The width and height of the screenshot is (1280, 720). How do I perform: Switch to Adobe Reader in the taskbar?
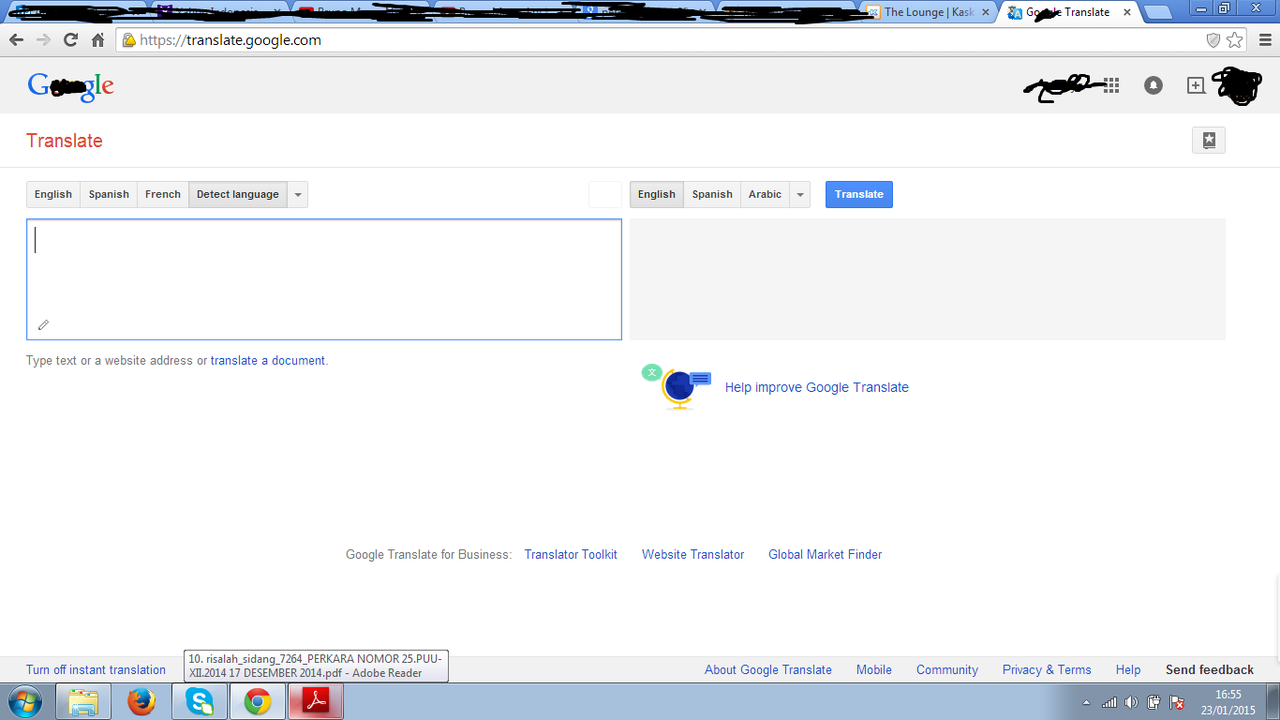tap(316, 703)
